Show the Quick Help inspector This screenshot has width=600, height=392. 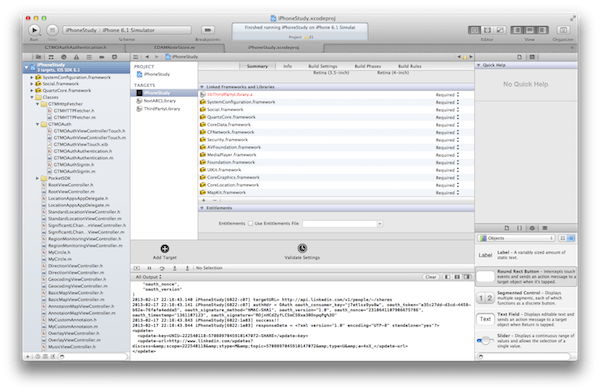(532, 57)
